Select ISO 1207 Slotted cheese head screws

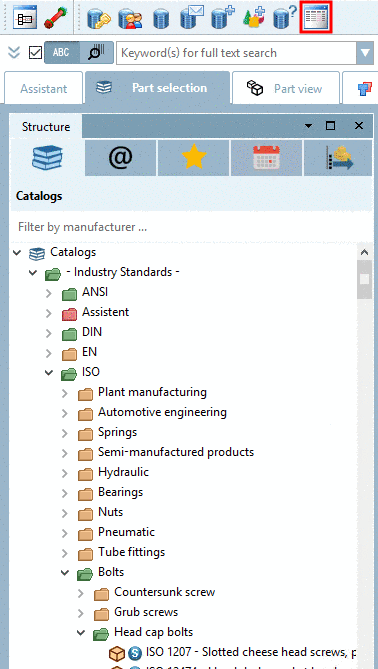pyautogui.click(x=251, y=652)
